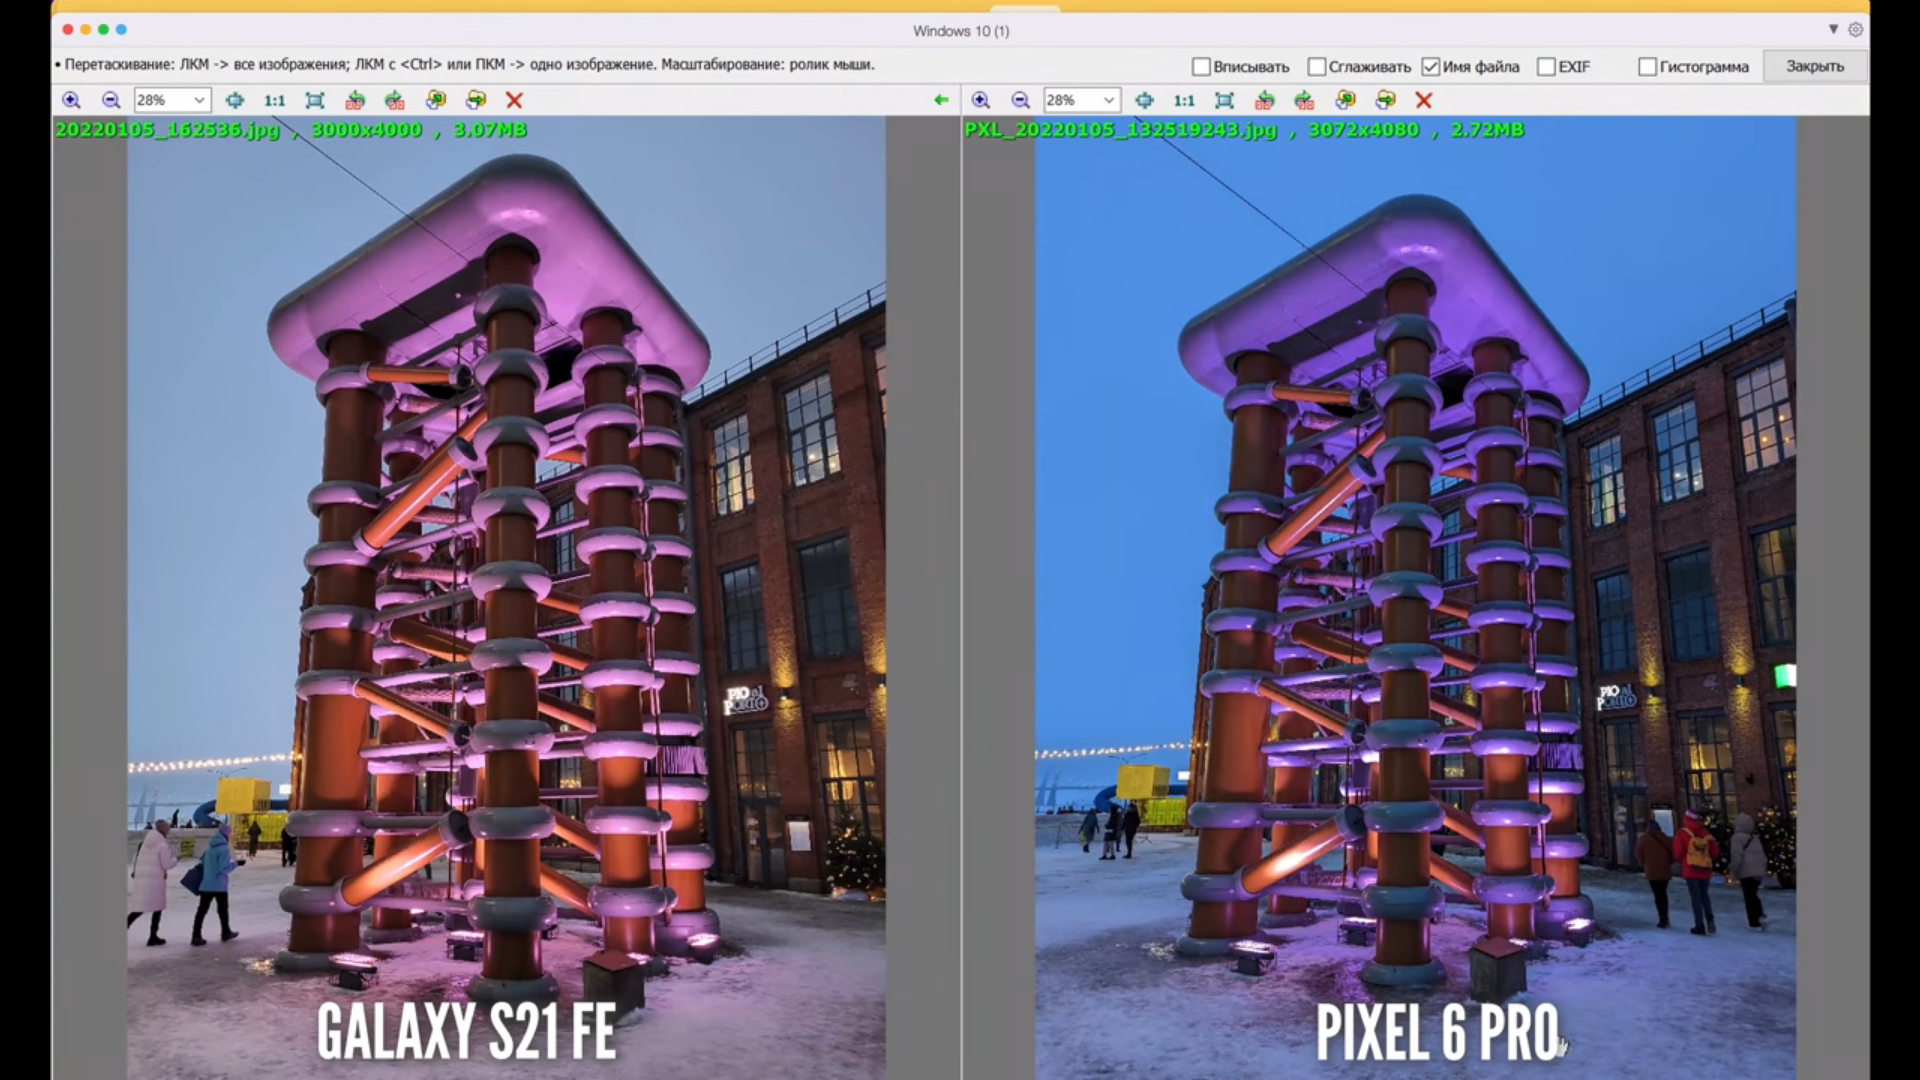This screenshot has height=1080, width=1920.
Task: Enable the Вписывать checkbox
Action: coord(1201,67)
